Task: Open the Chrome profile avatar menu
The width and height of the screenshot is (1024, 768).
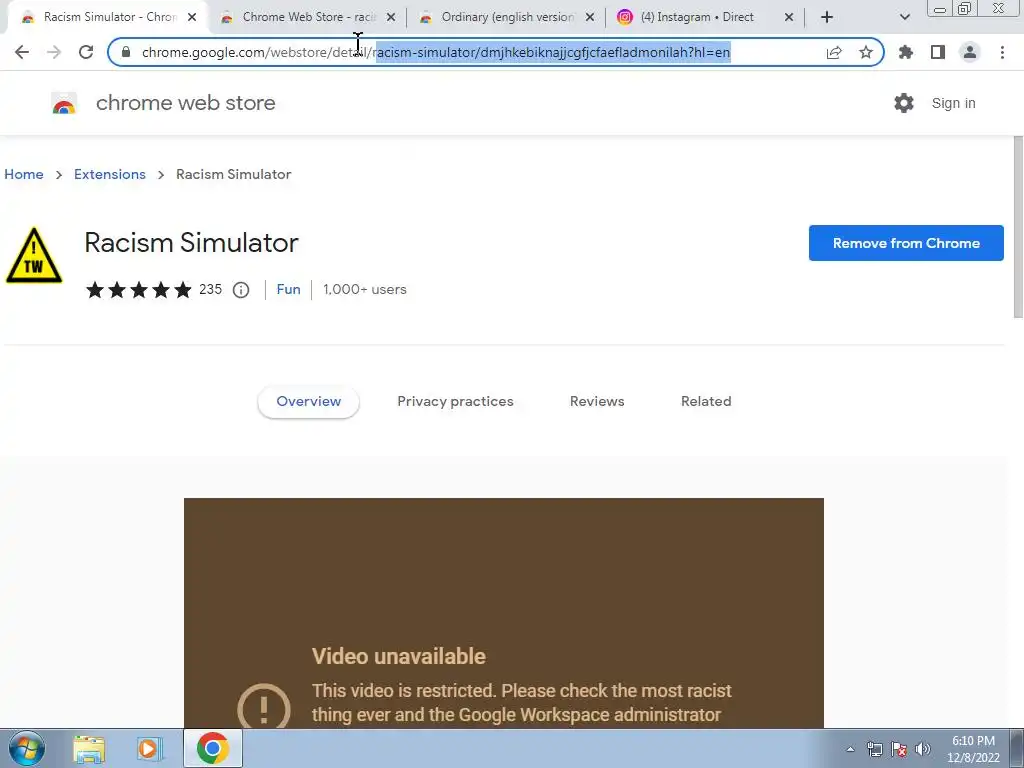Action: (x=970, y=52)
